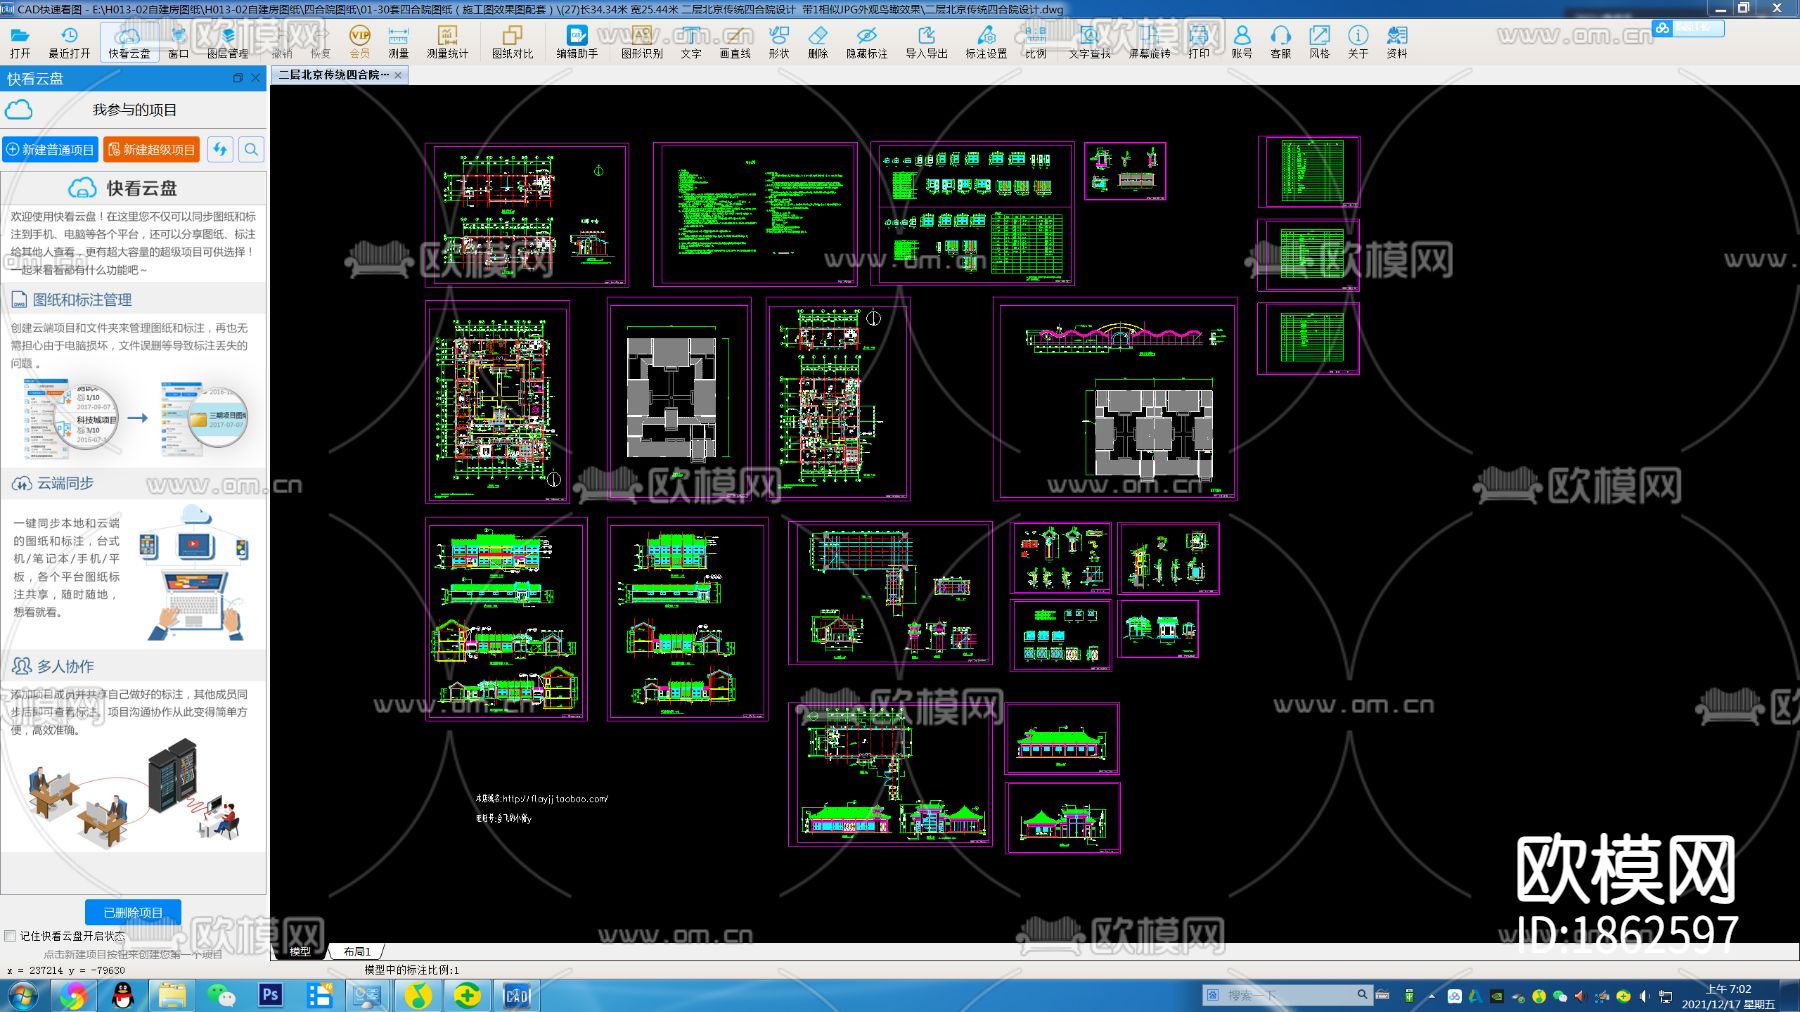Switch to the 模型 model tab

coord(300,951)
